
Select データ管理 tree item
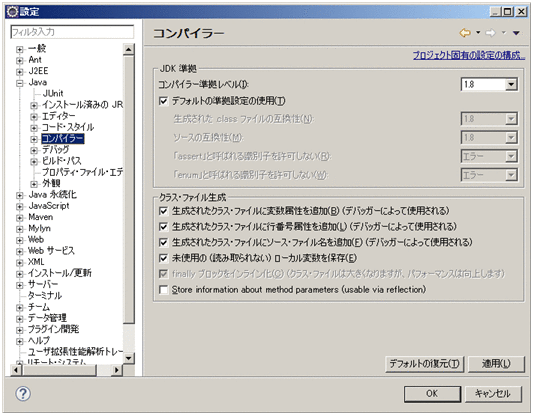47,318
